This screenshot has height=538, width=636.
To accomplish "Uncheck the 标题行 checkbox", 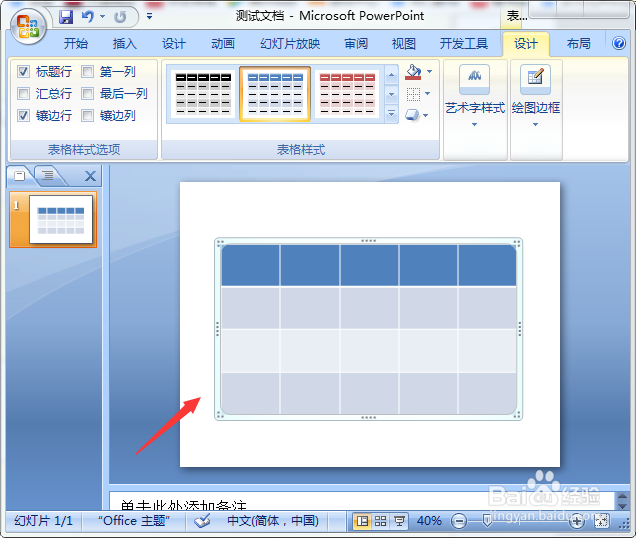I will click(x=24, y=72).
